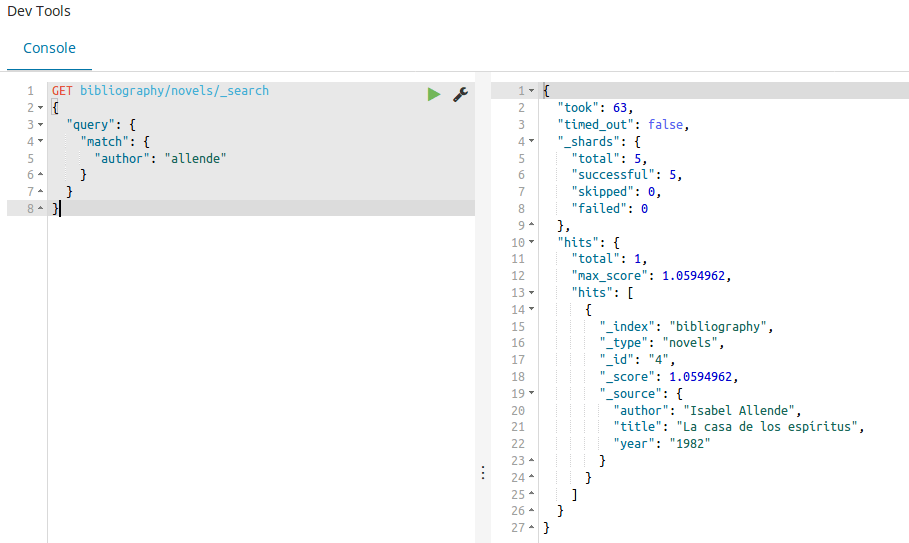Screen dimensions: 909x543
Task: Collapse editor line 2 fold arrow
Action: click(40, 108)
